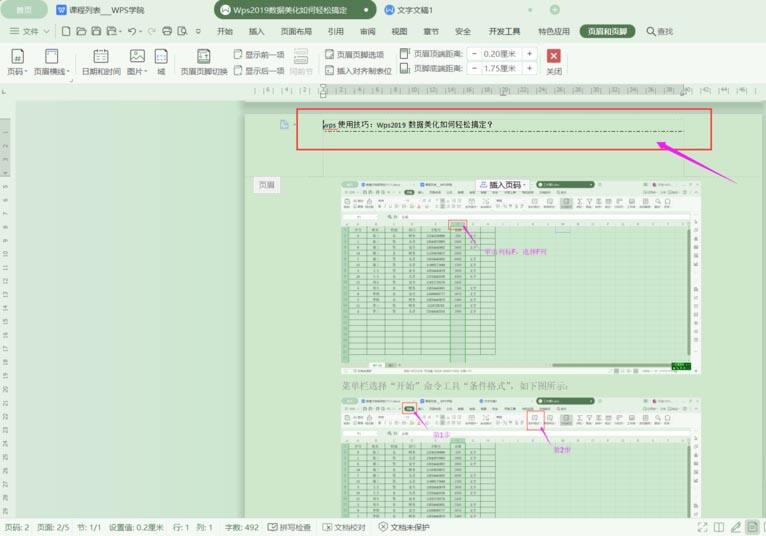
Task: Insert 日期和时间 date and time
Action: [x=101, y=62]
